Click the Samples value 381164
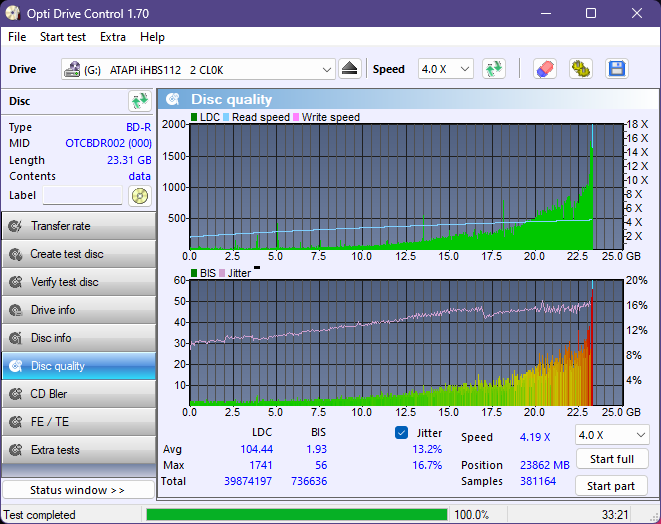Image resolution: width=661 pixels, height=524 pixels. 538,481
